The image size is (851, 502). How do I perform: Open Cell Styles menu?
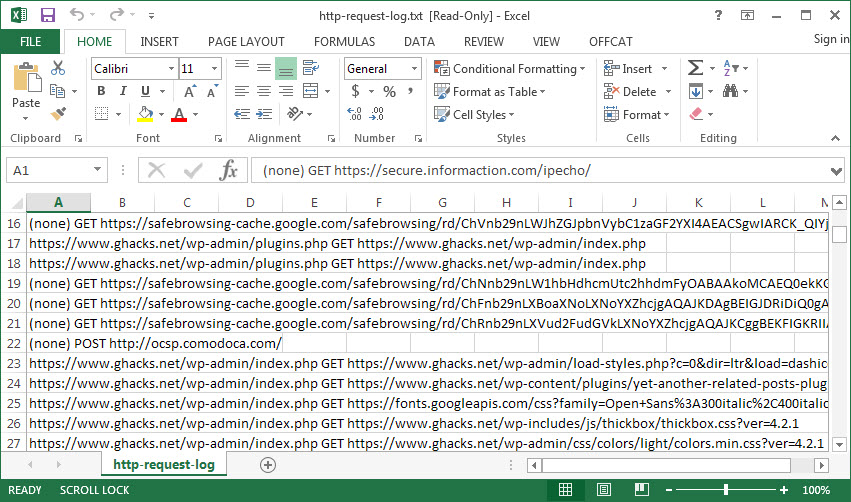click(x=474, y=115)
